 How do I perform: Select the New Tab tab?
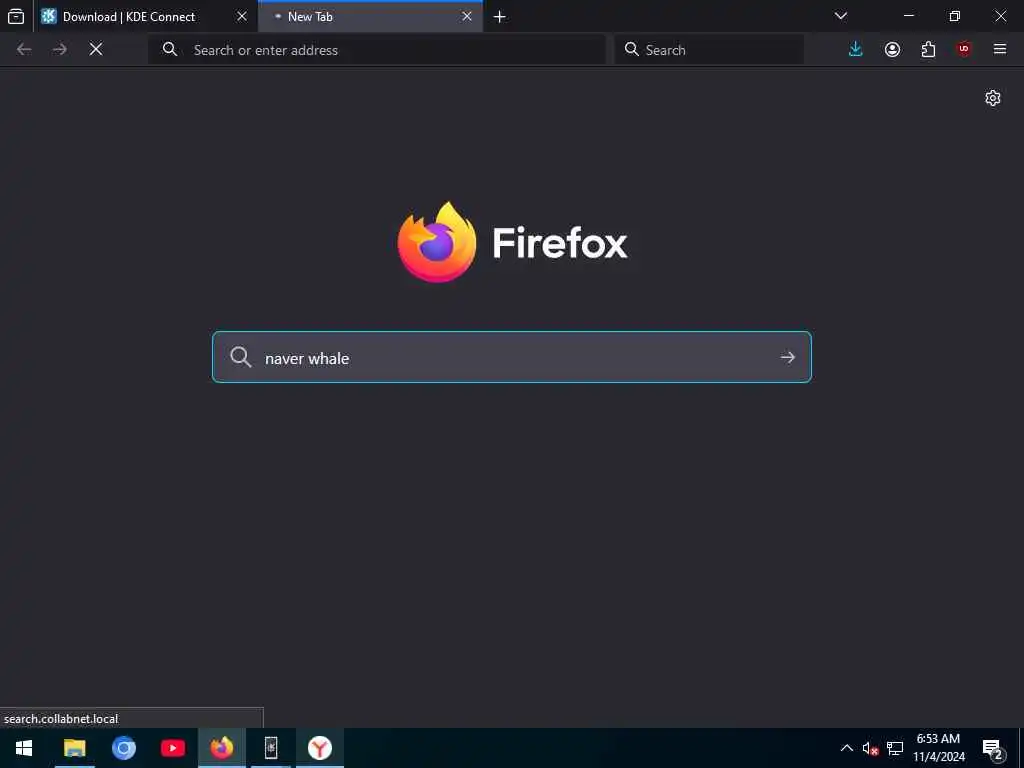370,16
